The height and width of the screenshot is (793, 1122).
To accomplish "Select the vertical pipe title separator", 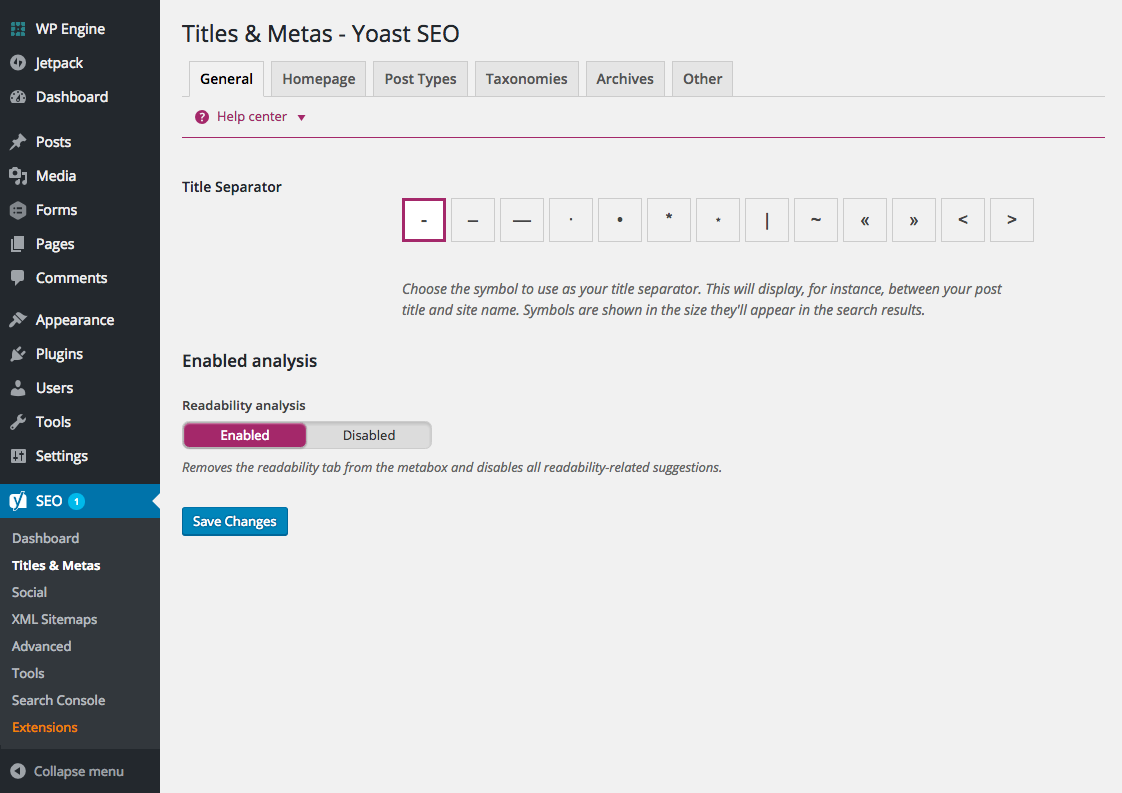I will point(767,220).
